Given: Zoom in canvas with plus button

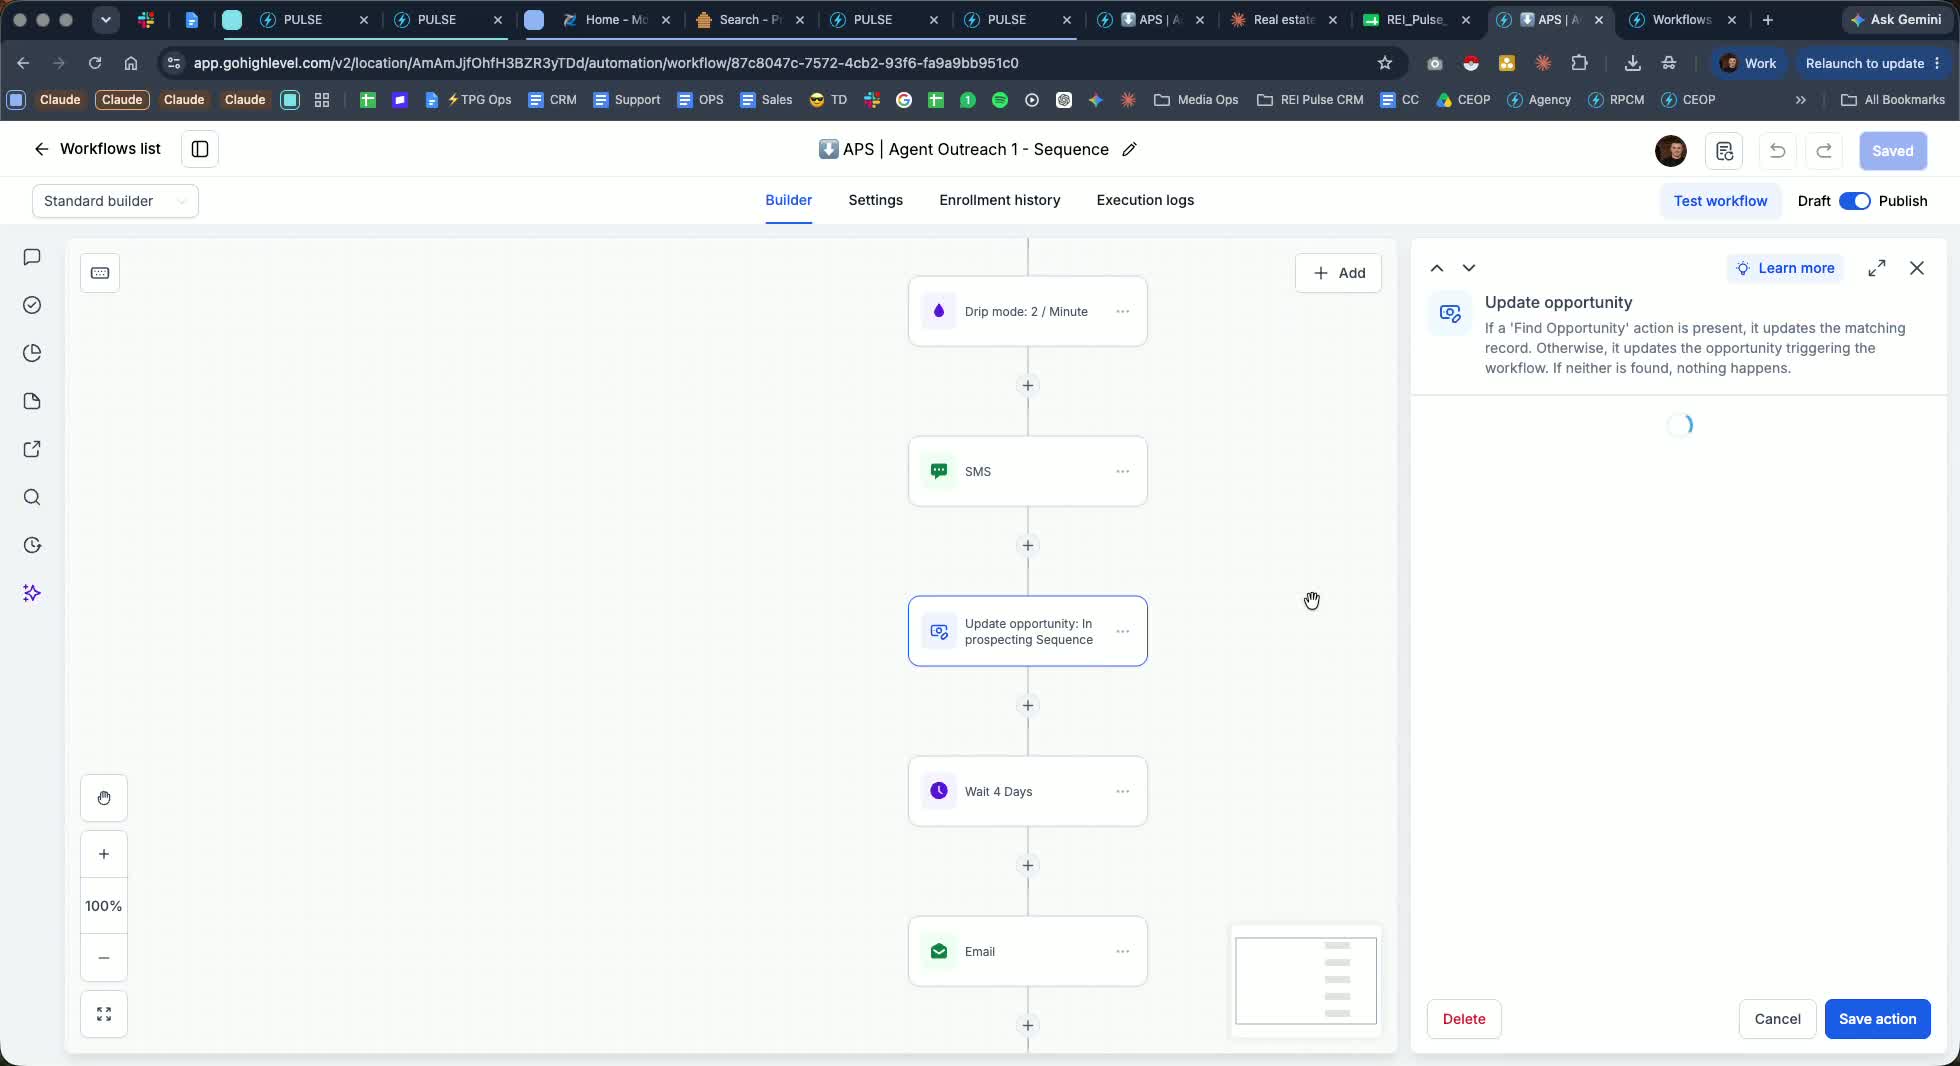Looking at the screenshot, I should [x=104, y=854].
